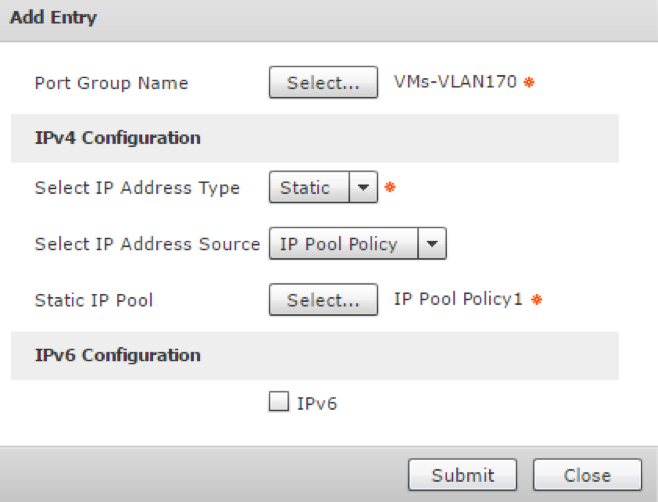Click Select button for Port Group Name
The image size is (658, 502).
coord(323,83)
